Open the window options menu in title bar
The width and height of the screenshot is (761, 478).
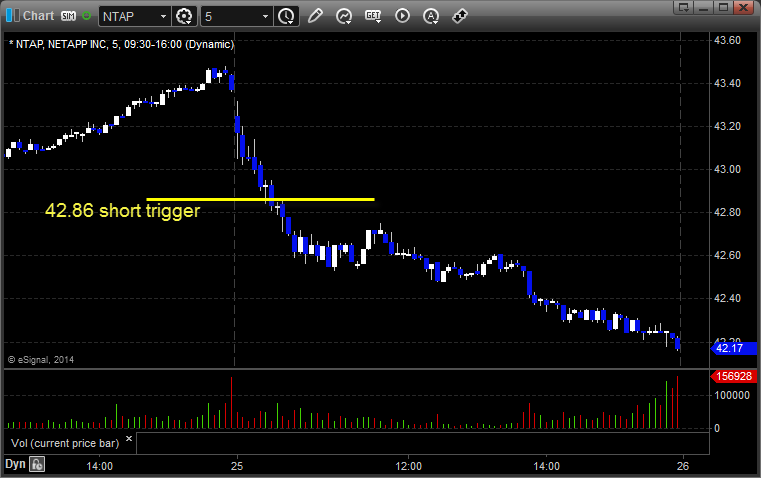(x=683, y=7)
